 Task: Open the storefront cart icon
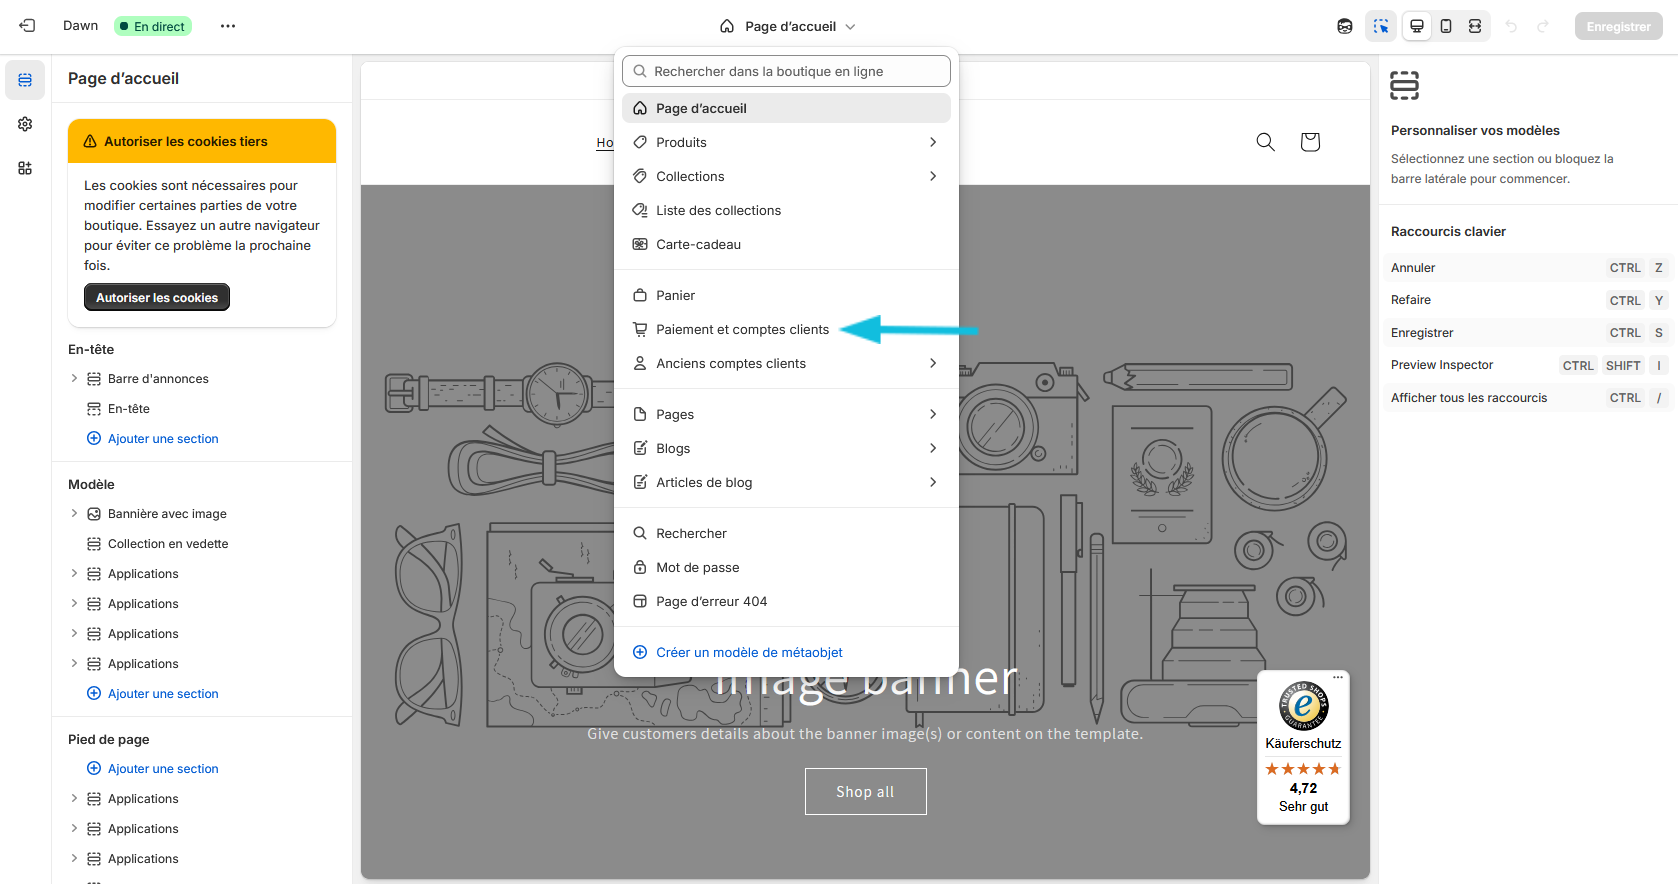1310,142
